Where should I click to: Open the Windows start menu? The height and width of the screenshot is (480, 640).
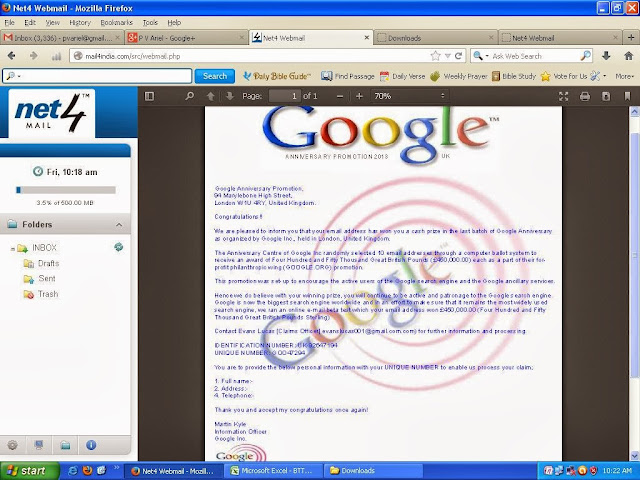(27, 471)
